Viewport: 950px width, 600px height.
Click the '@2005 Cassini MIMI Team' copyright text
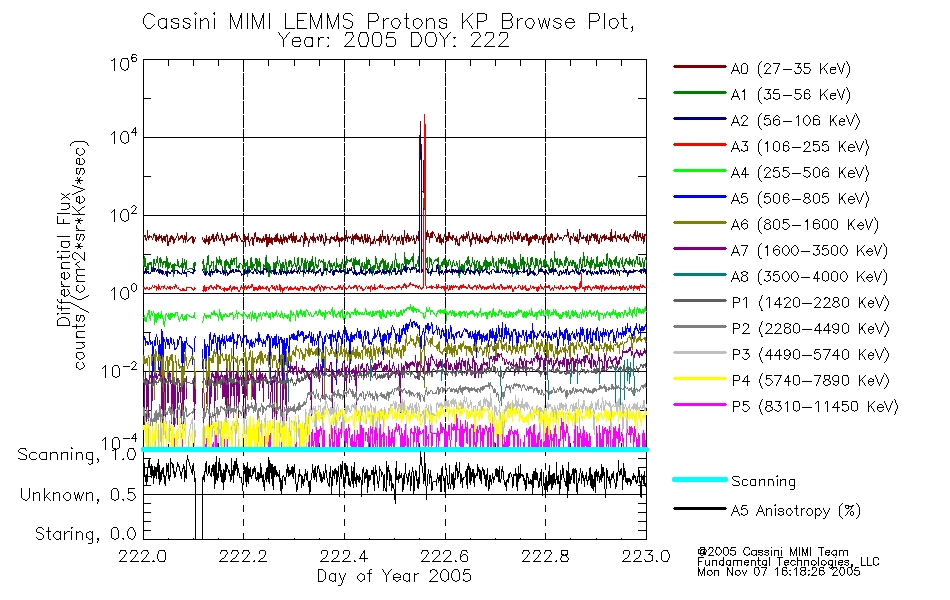(x=772, y=552)
